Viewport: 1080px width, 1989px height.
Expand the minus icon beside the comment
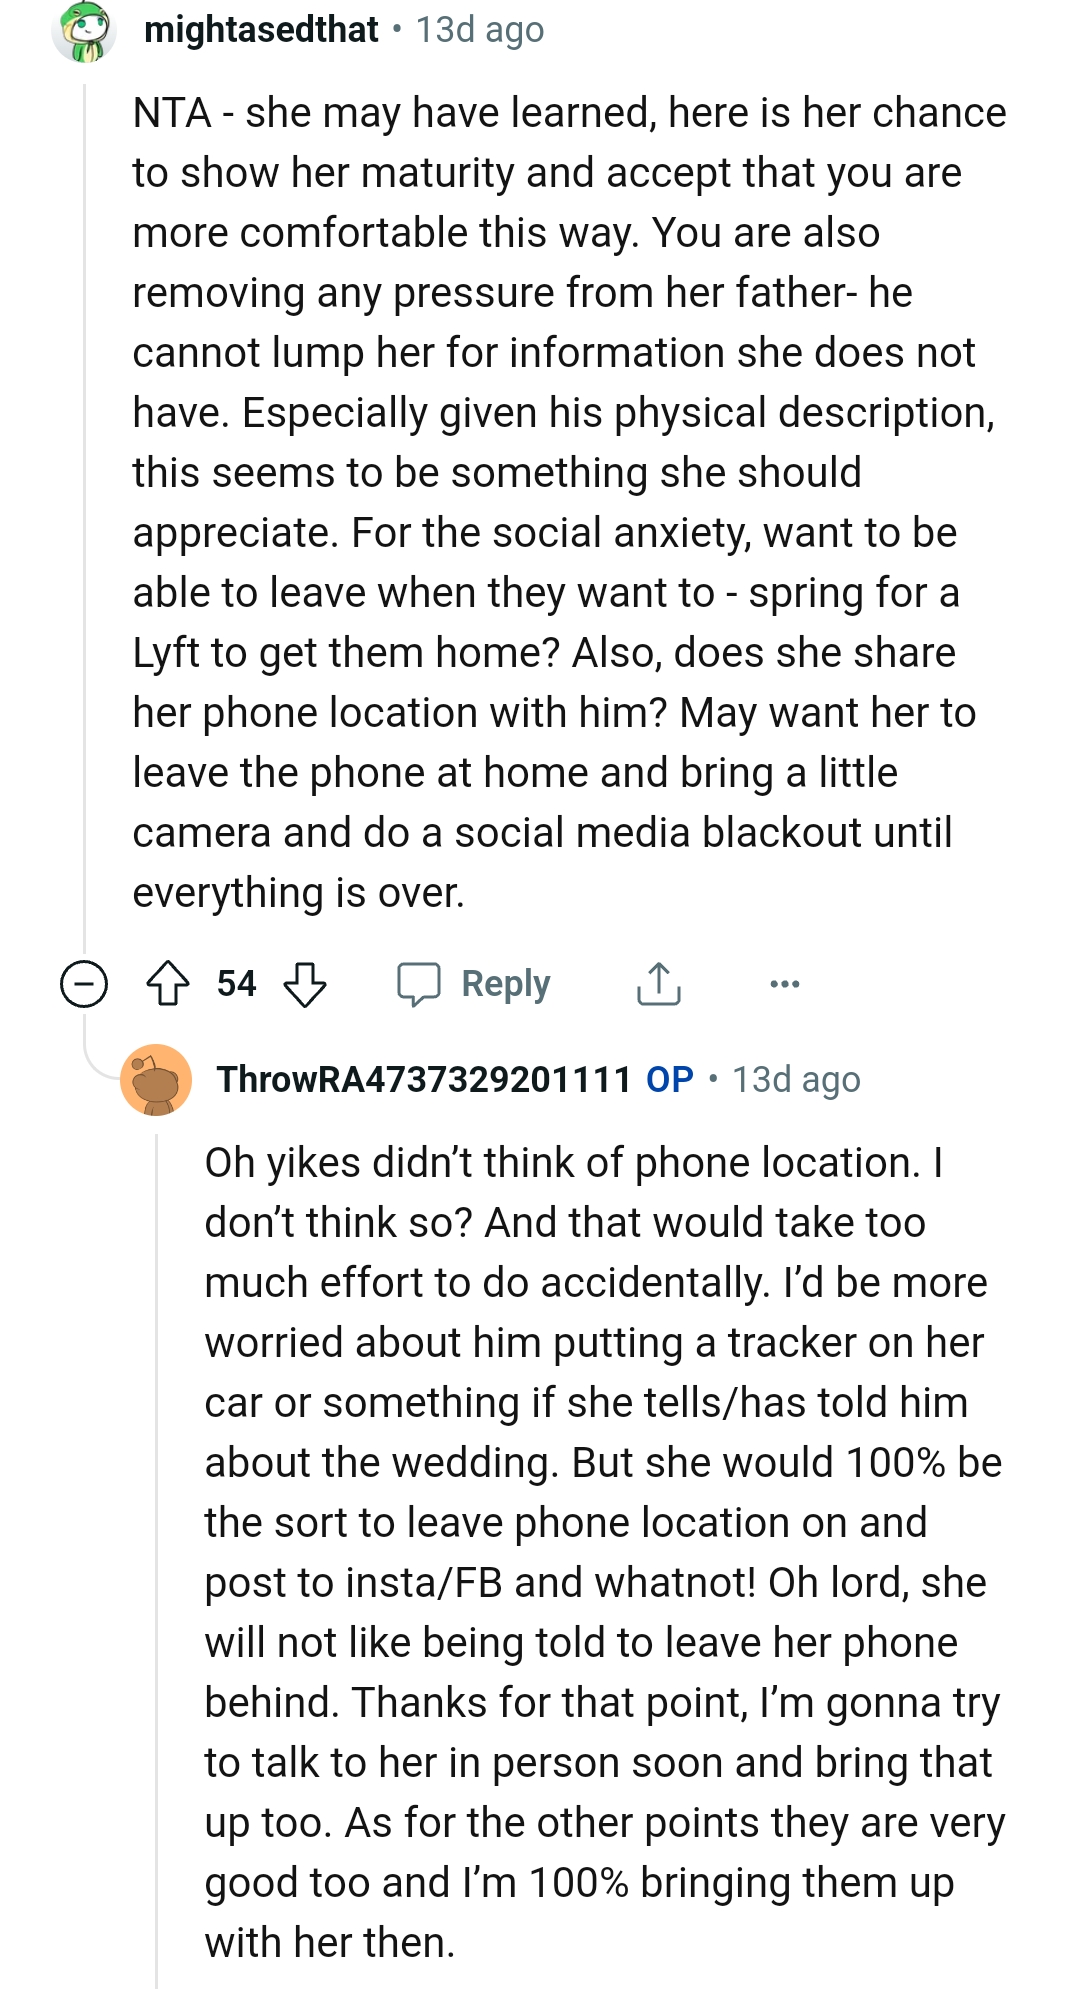[84, 983]
